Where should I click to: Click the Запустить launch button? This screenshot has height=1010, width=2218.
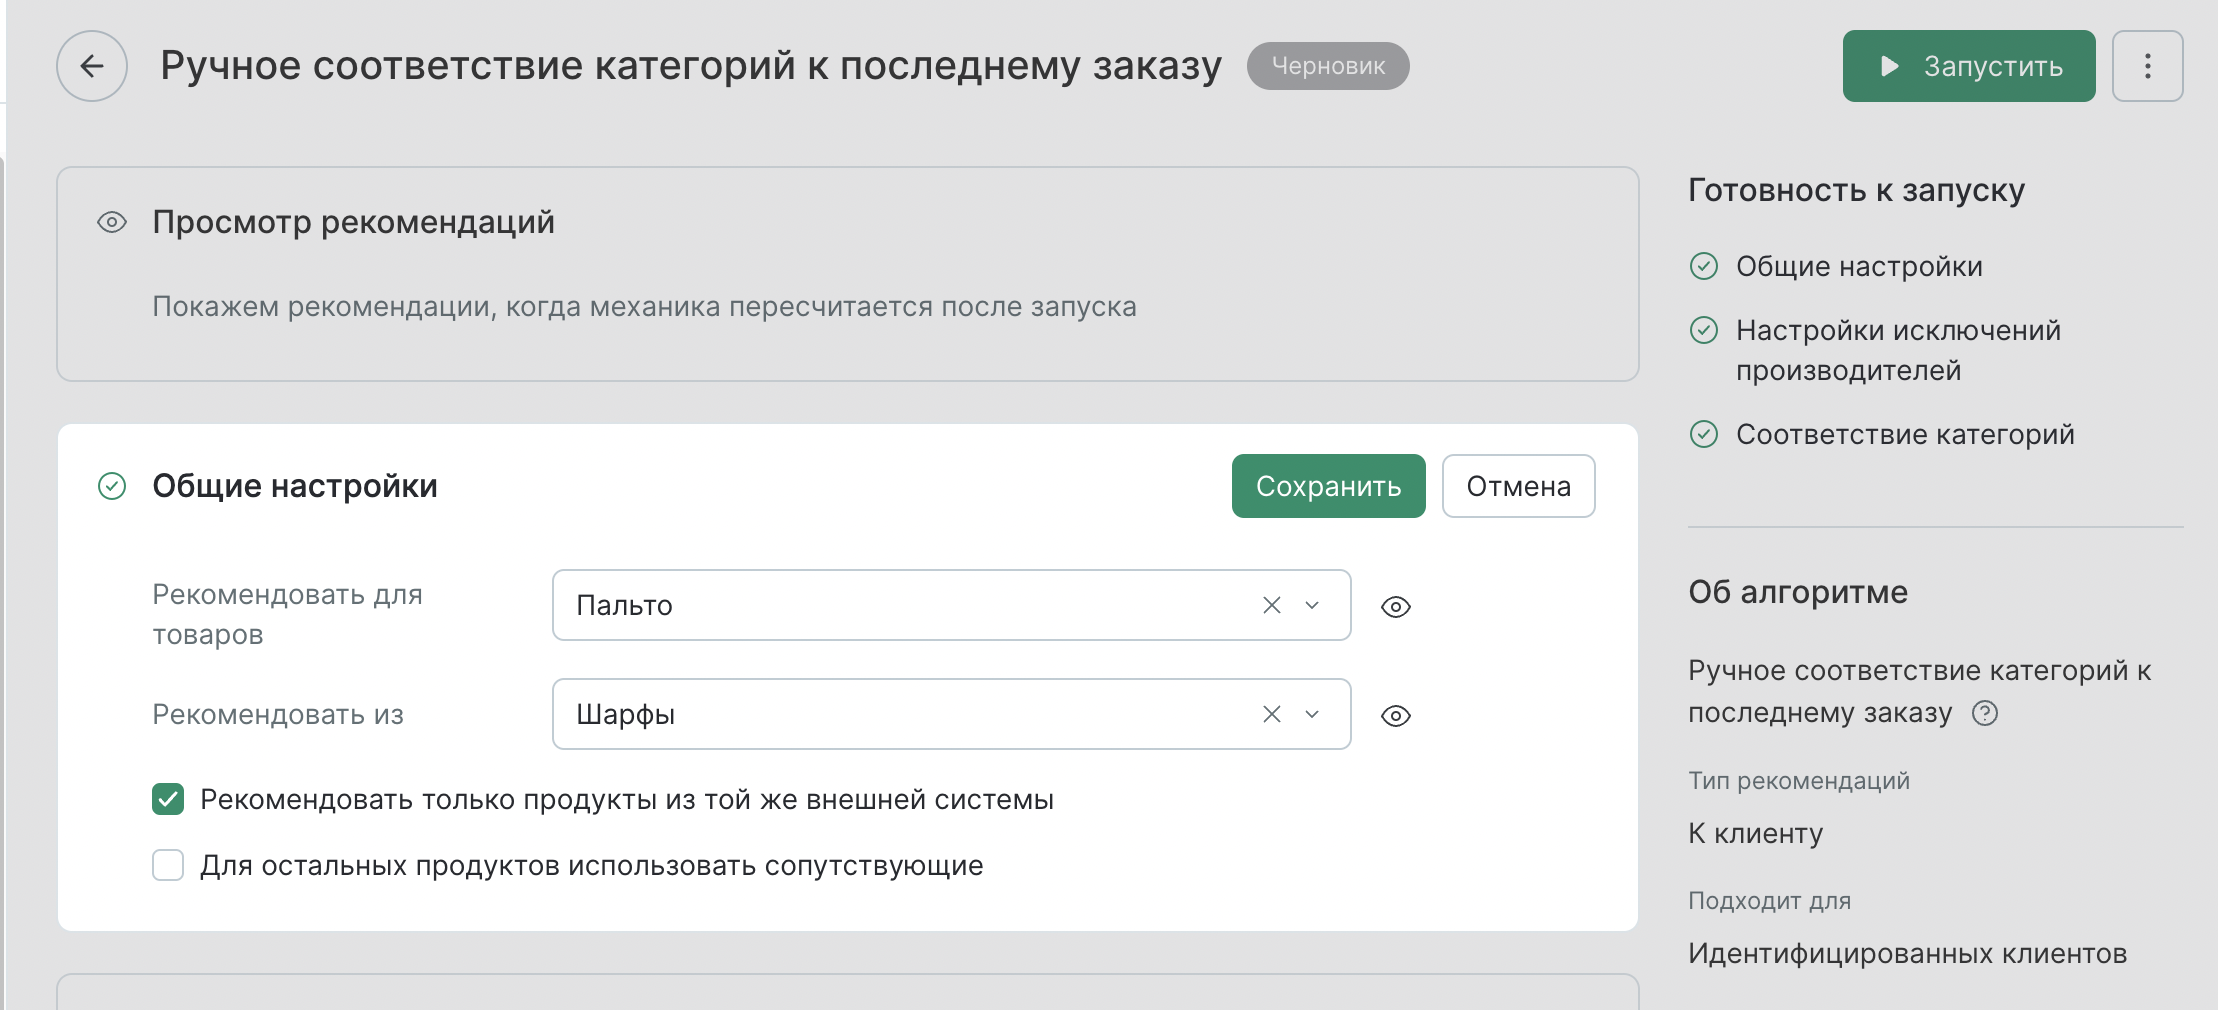pyautogui.click(x=1968, y=66)
